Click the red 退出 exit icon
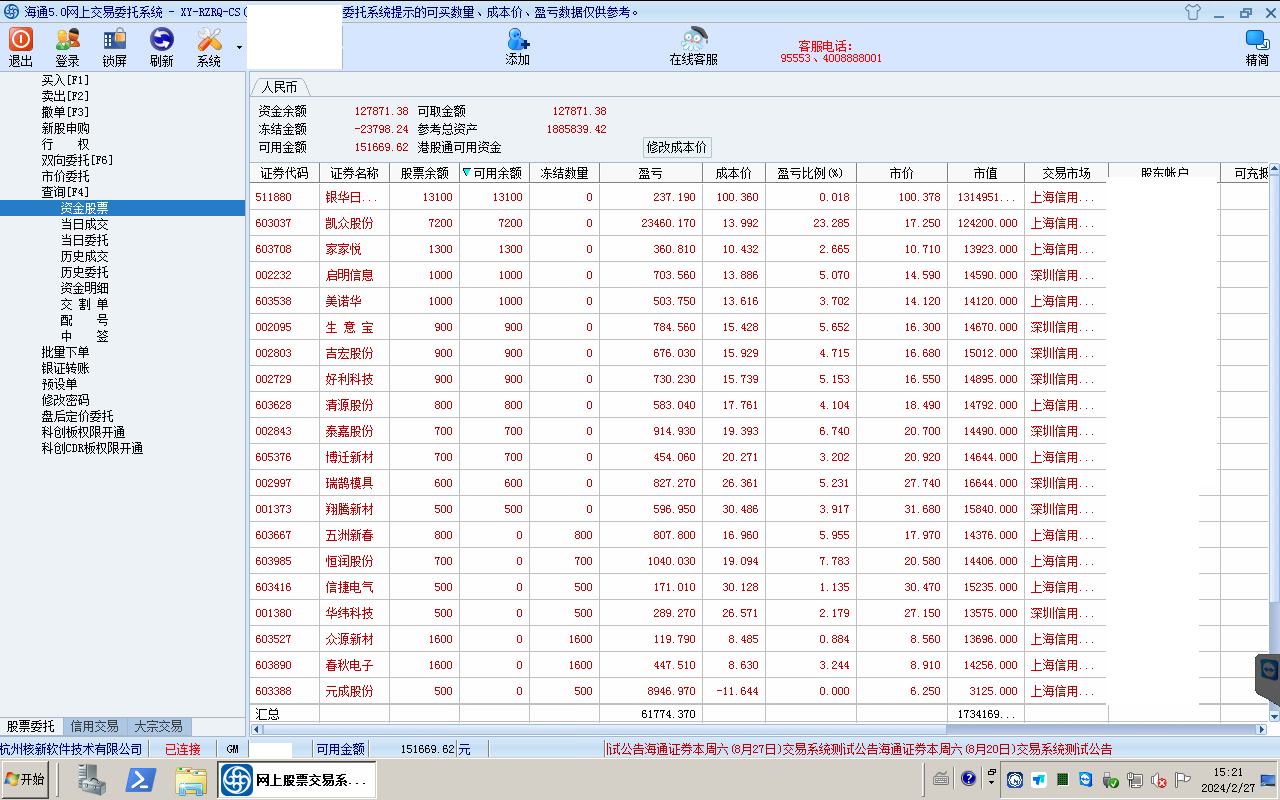Viewport: 1280px width, 800px height. (21, 40)
